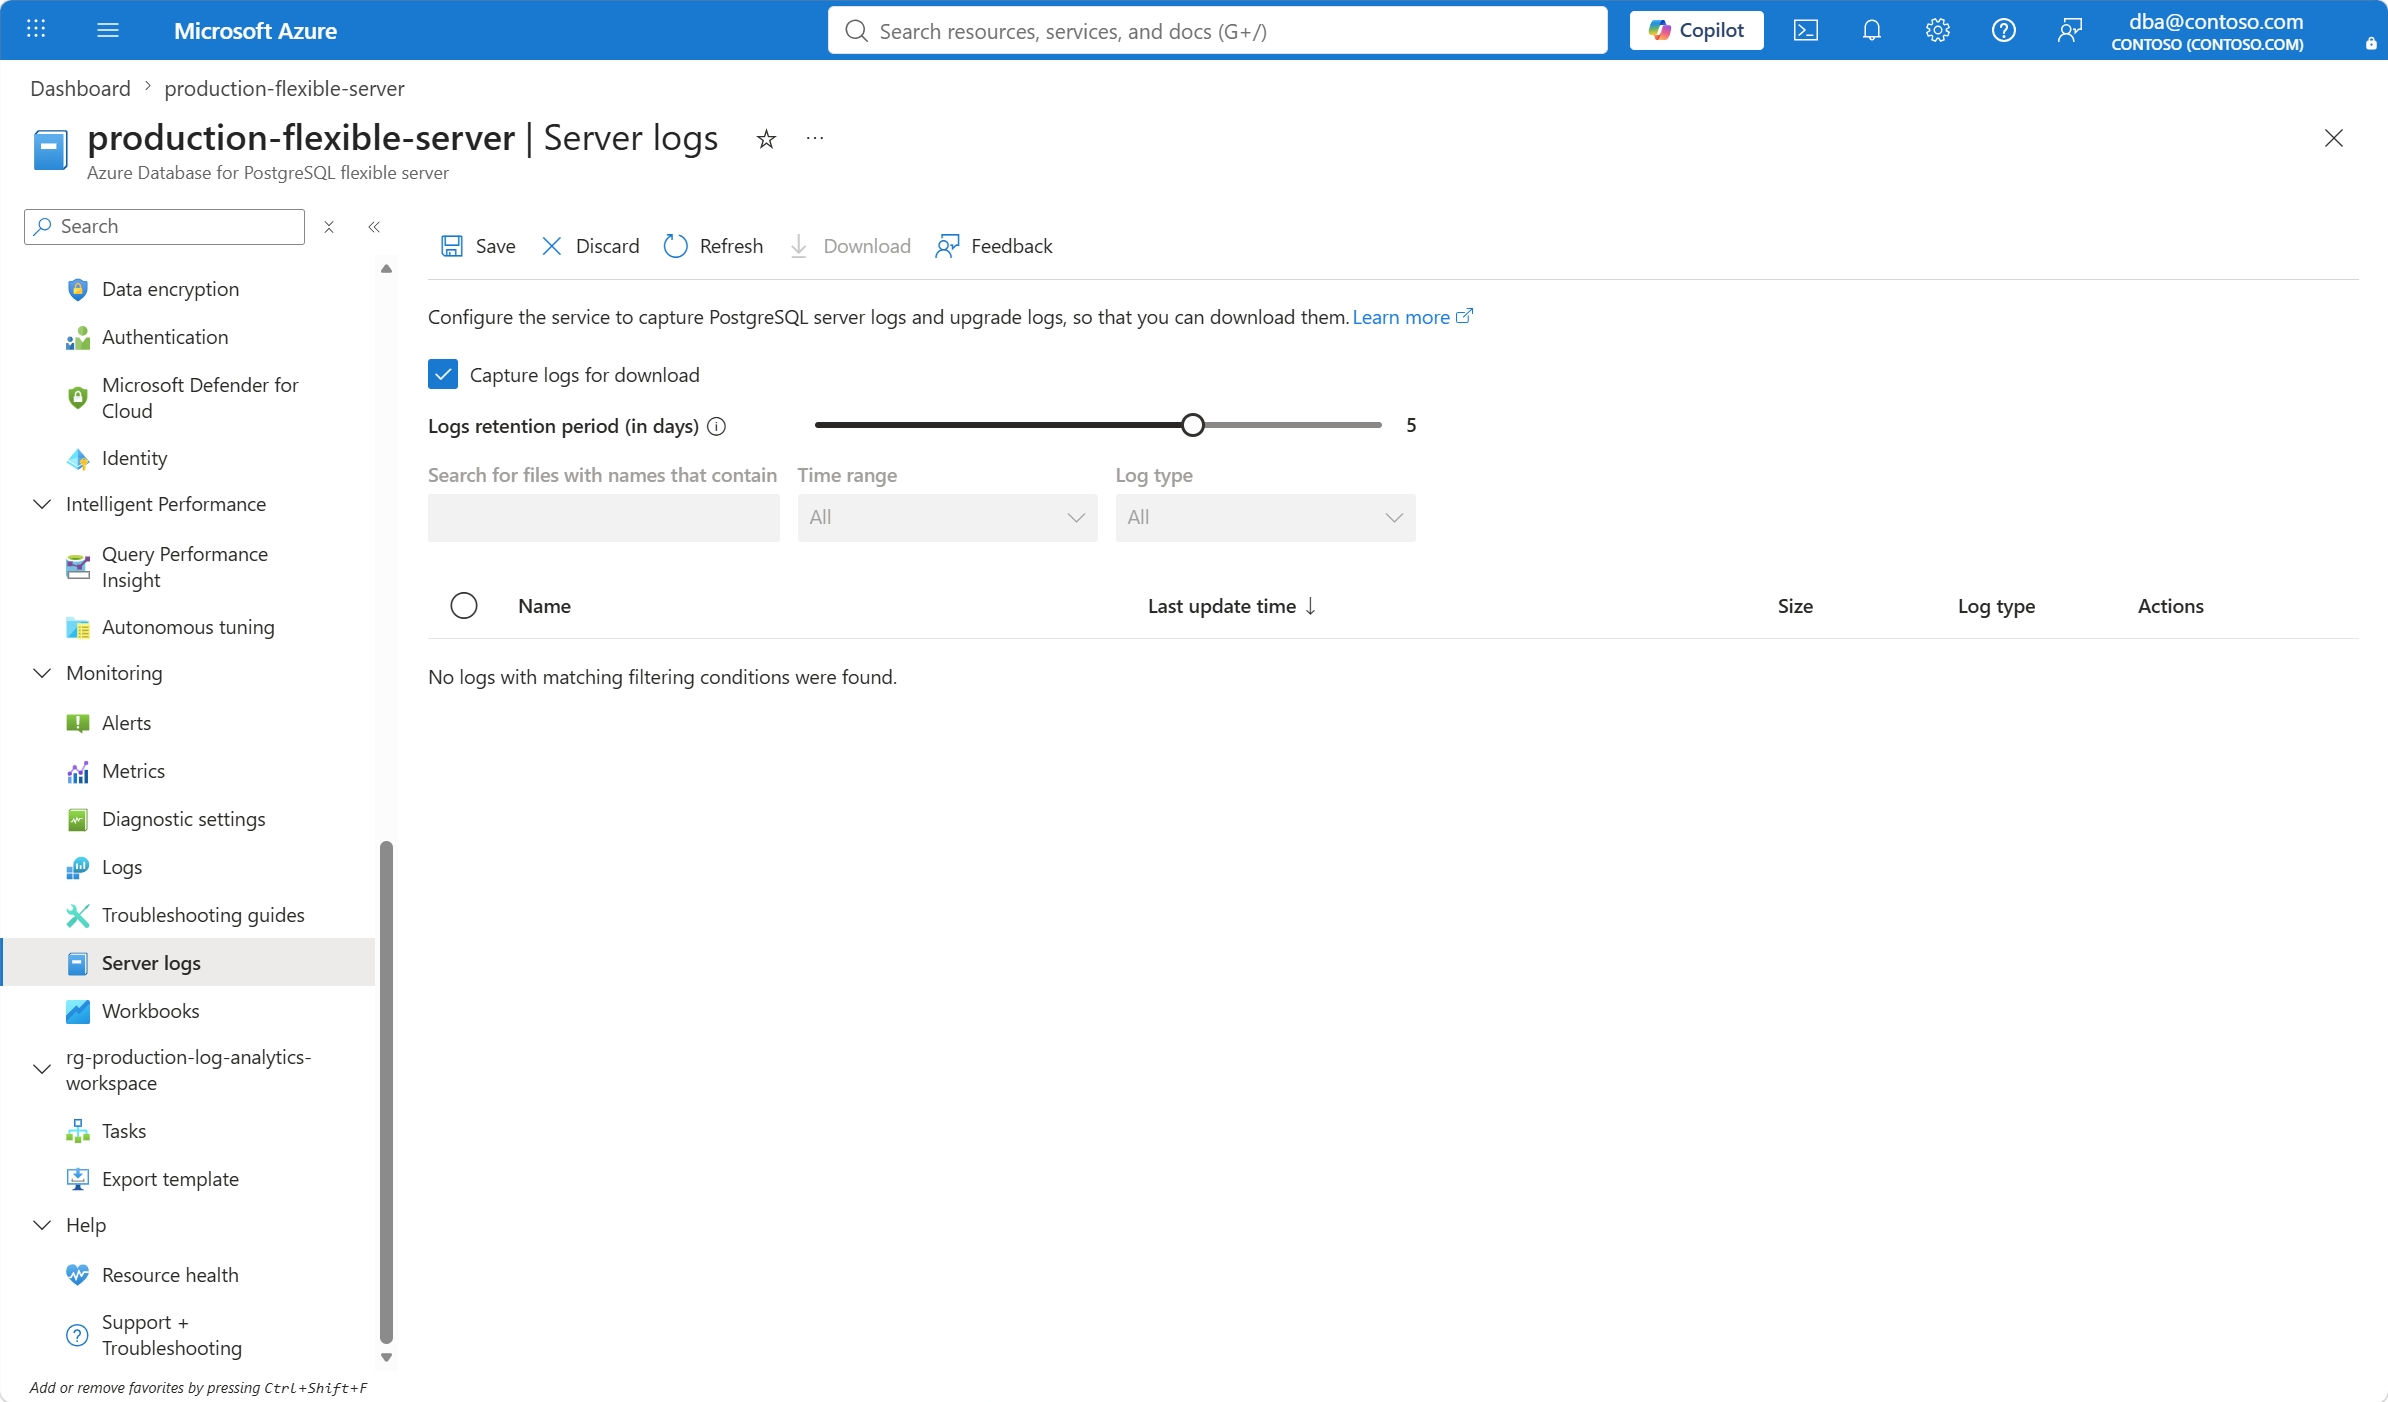Click the Dashboard breadcrumb link

80,88
